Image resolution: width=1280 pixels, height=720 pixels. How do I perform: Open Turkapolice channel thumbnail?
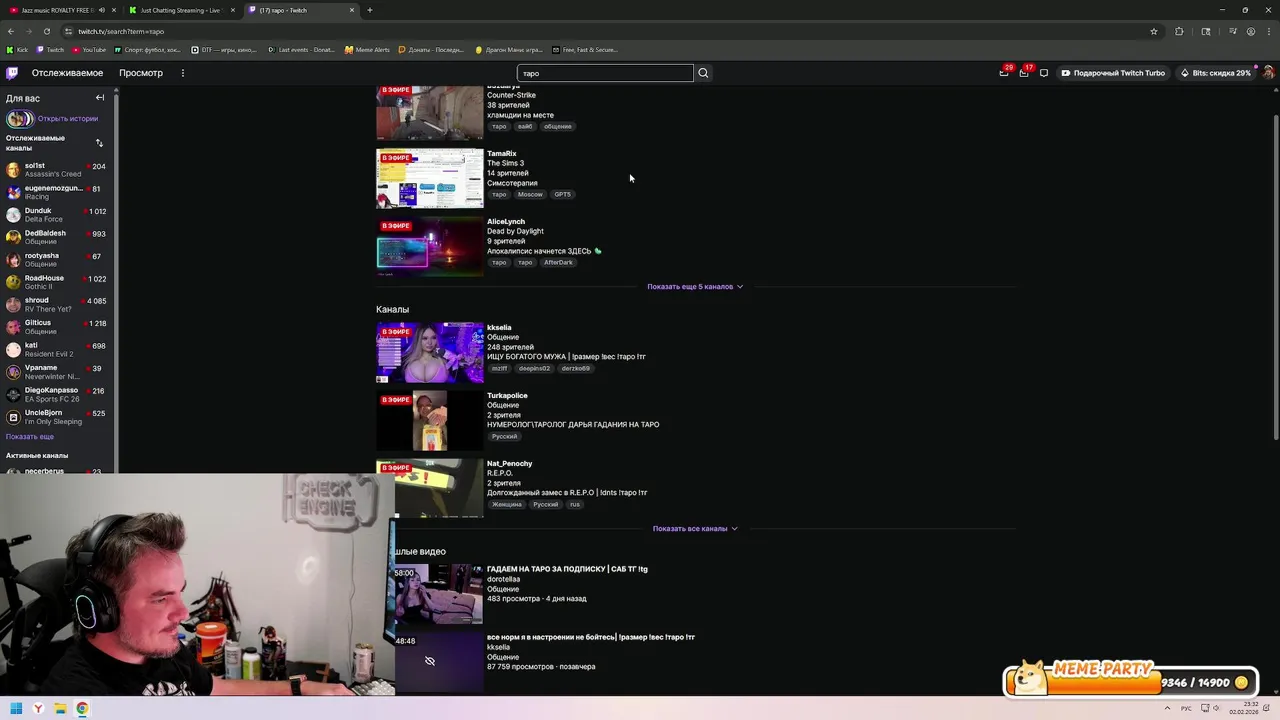tap(430, 421)
